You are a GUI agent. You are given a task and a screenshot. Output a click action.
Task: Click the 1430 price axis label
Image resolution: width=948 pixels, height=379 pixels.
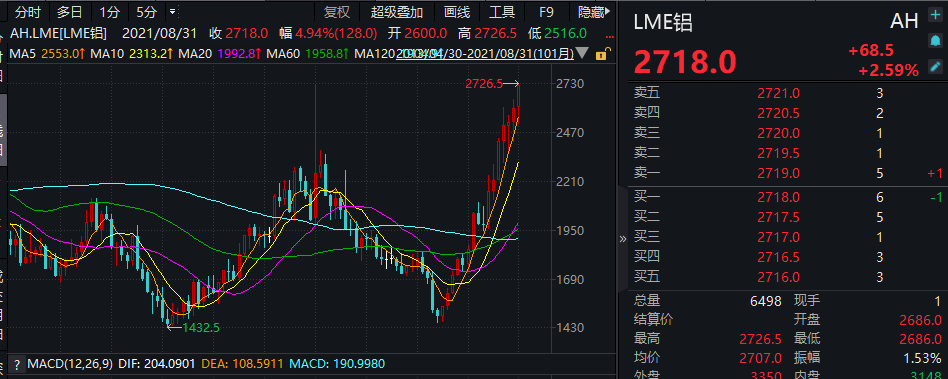pyautogui.click(x=570, y=328)
